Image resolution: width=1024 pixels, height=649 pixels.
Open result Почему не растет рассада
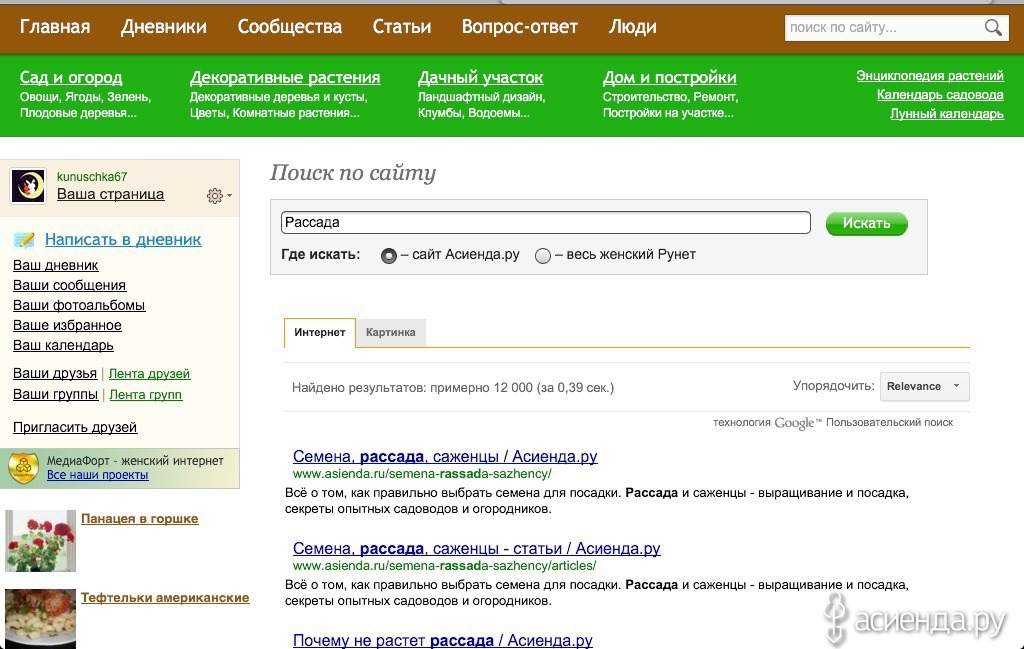click(443, 641)
